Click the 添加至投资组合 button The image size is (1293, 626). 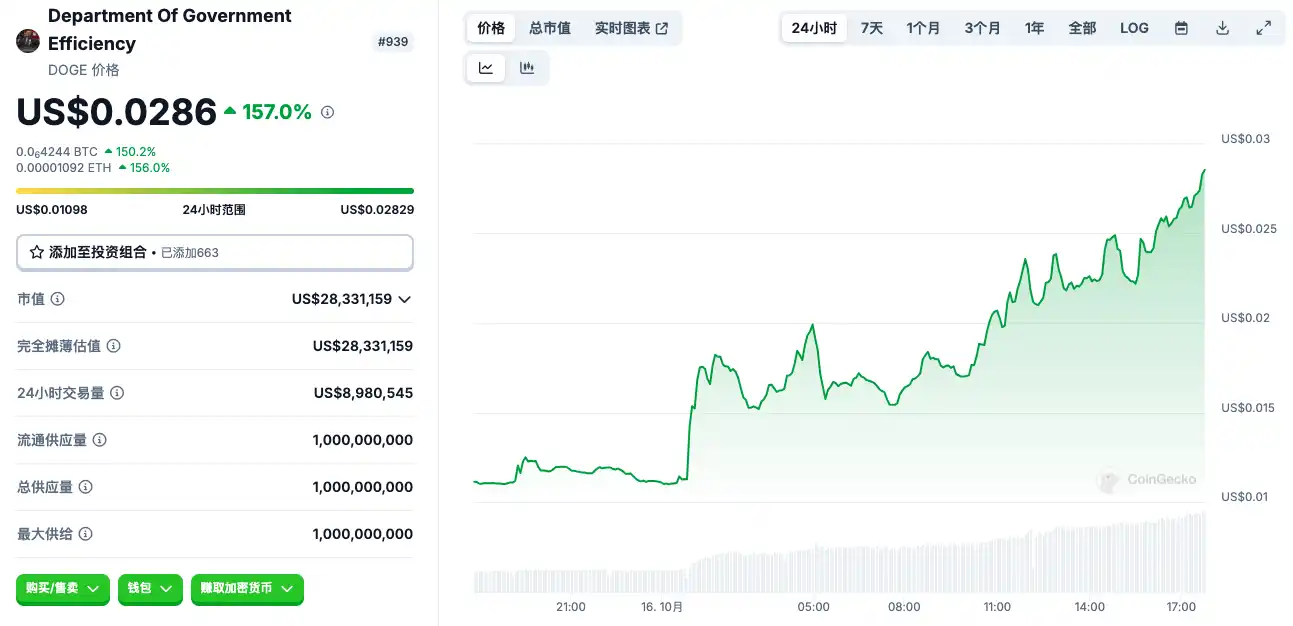pyautogui.click(x=215, y=253)
